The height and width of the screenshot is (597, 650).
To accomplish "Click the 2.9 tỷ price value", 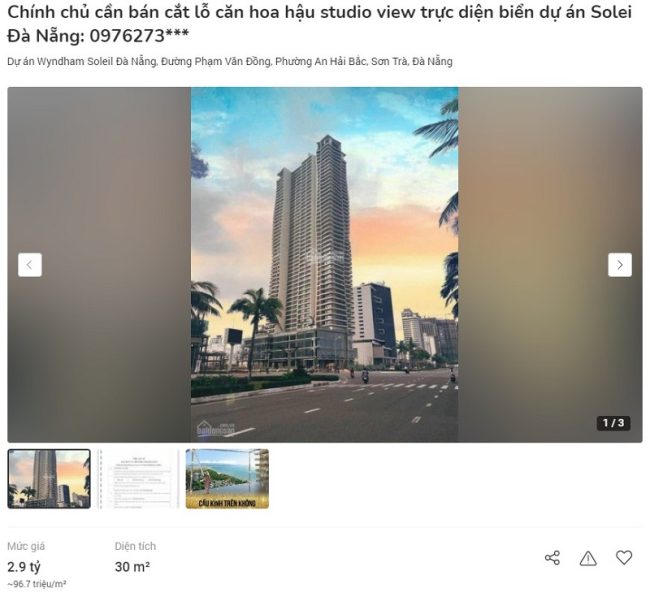I will pos(24,567).
